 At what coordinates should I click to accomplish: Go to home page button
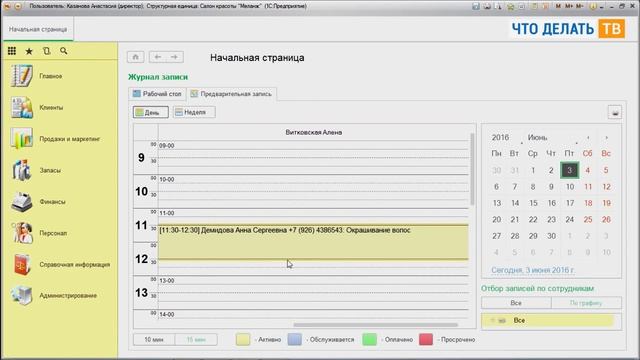pos(136,57)
